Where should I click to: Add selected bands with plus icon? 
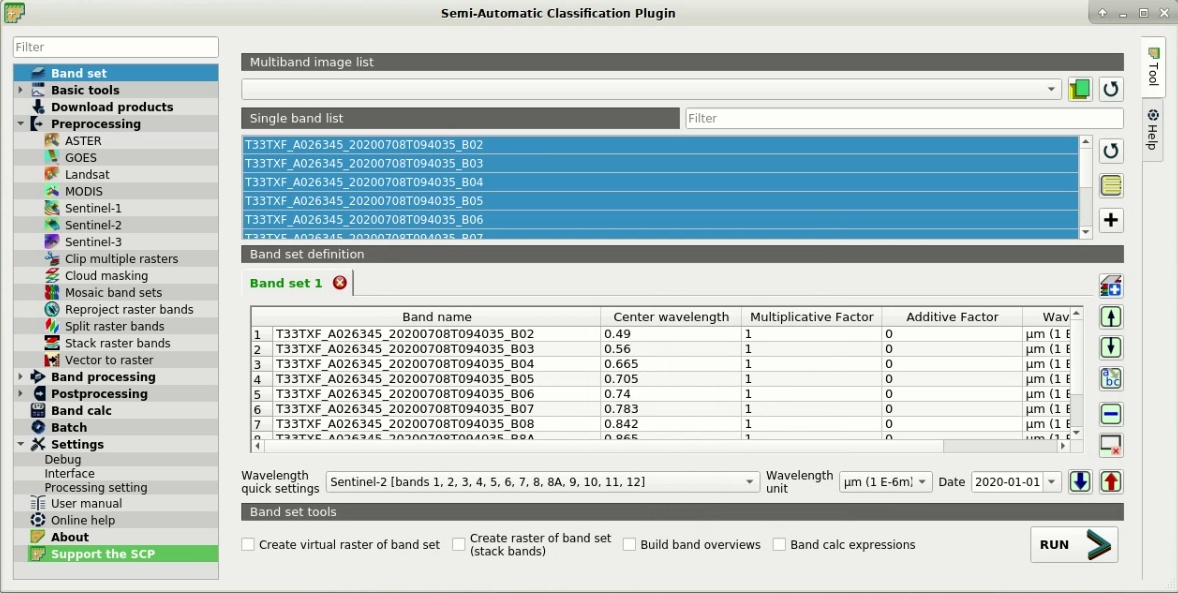[1110, 220]
